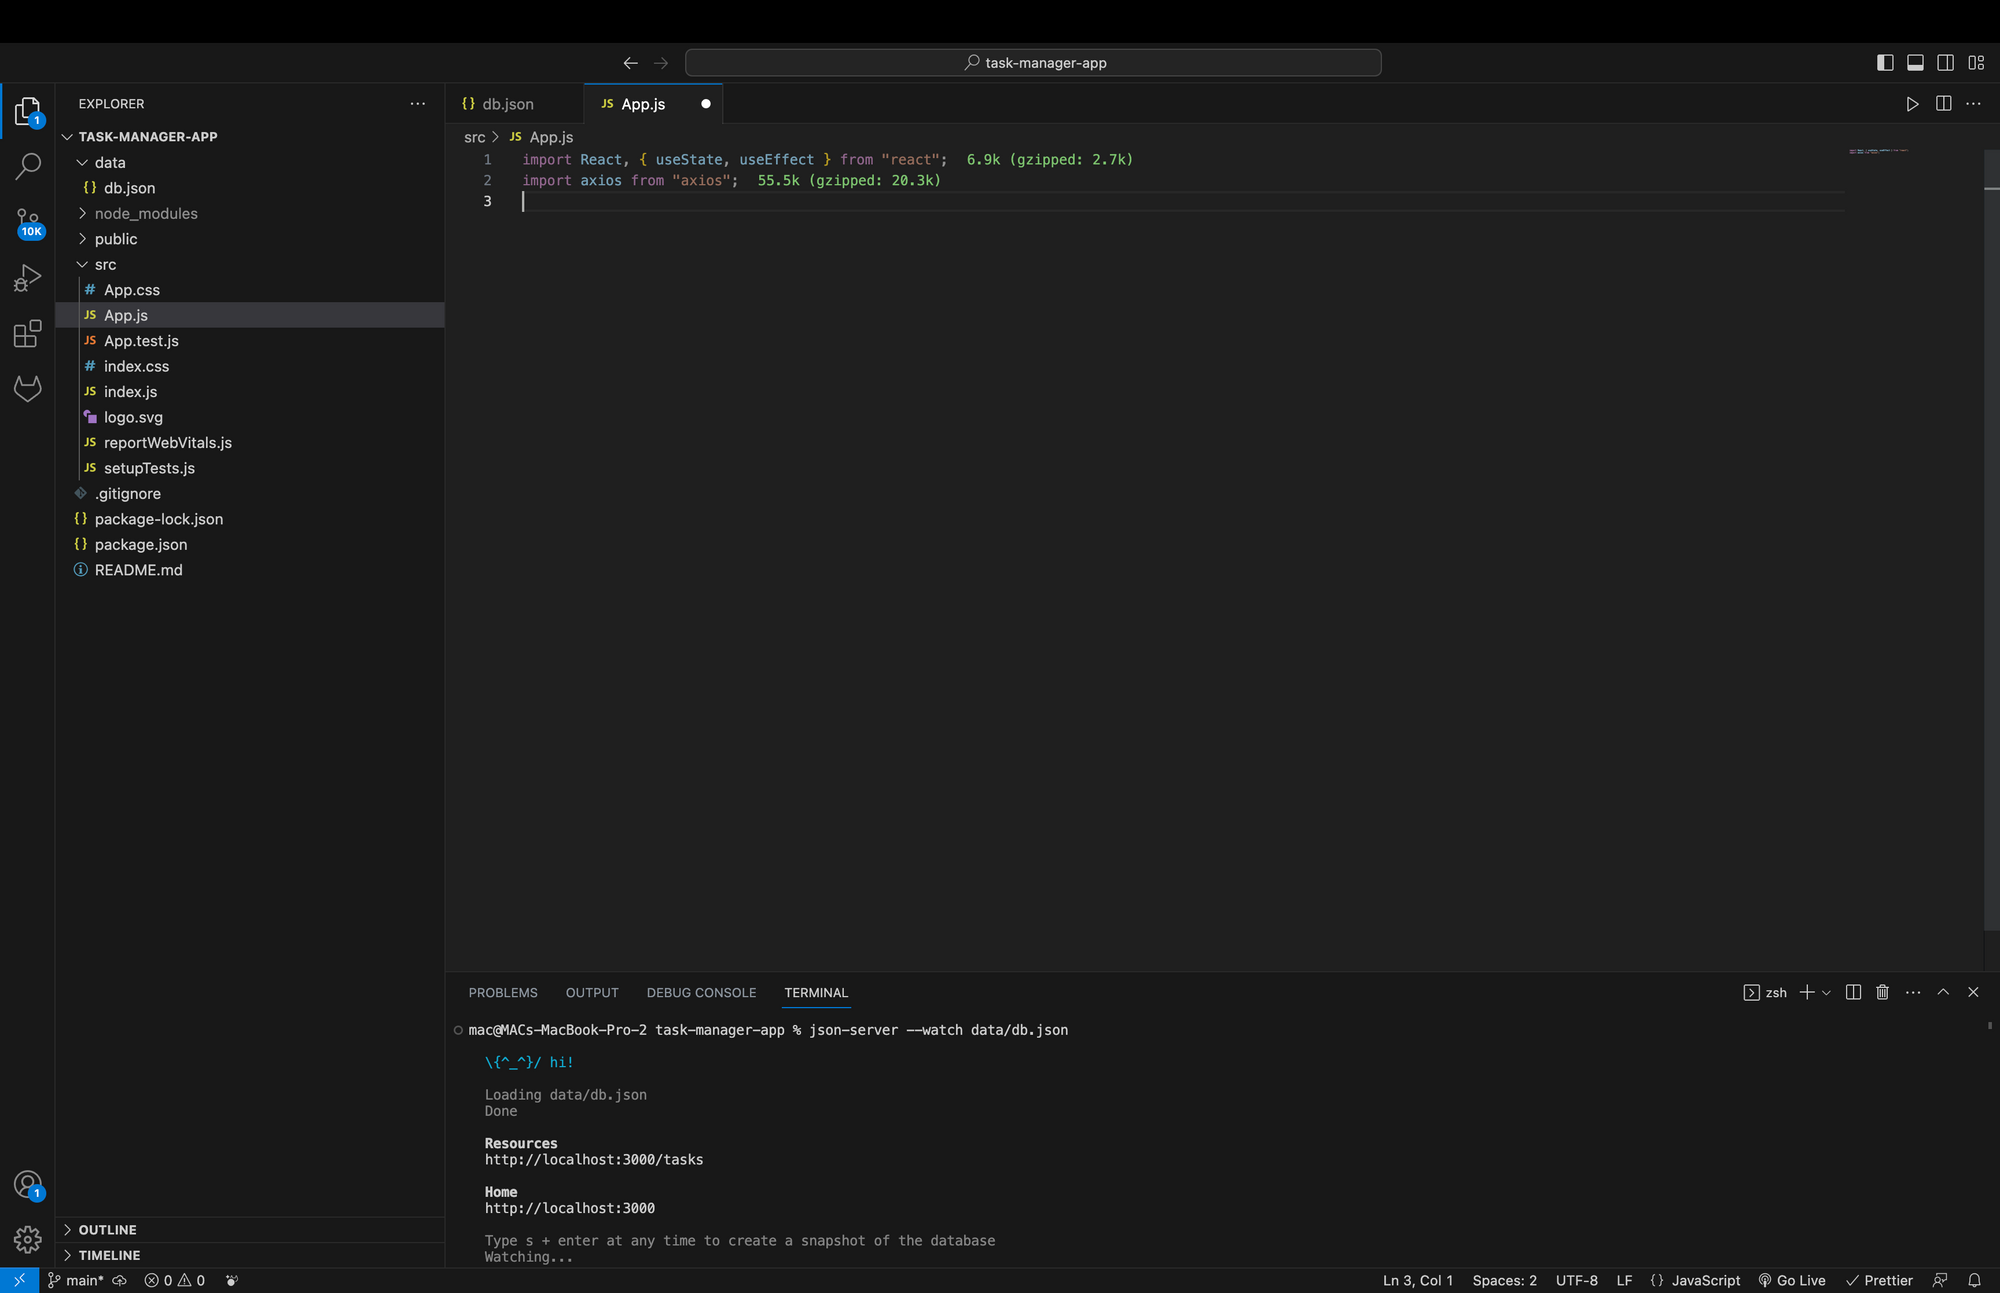Toggle the primary side bar visibility
This screenshot has width=2000, height=1293.
(x=1885, y=63)
